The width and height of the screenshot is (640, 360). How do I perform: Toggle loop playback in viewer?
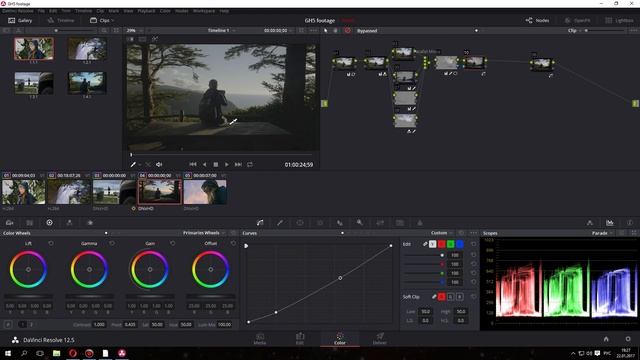point(250,164)
